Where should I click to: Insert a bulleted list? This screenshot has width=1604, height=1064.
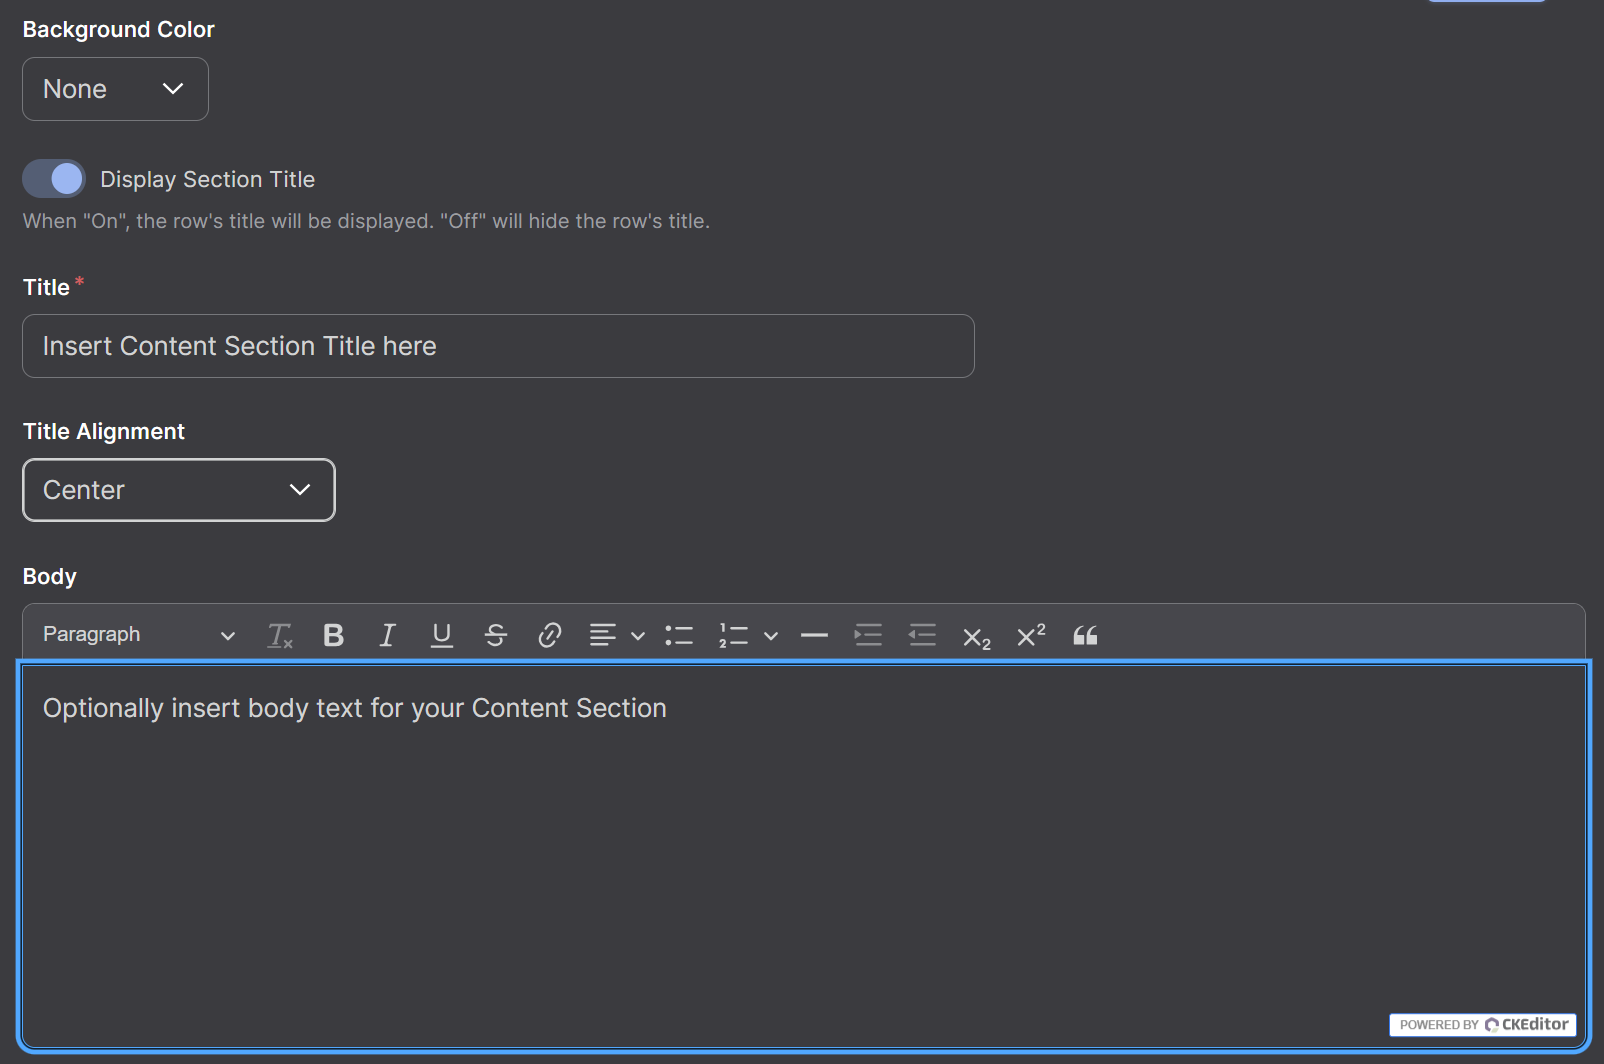click(679, 635)
